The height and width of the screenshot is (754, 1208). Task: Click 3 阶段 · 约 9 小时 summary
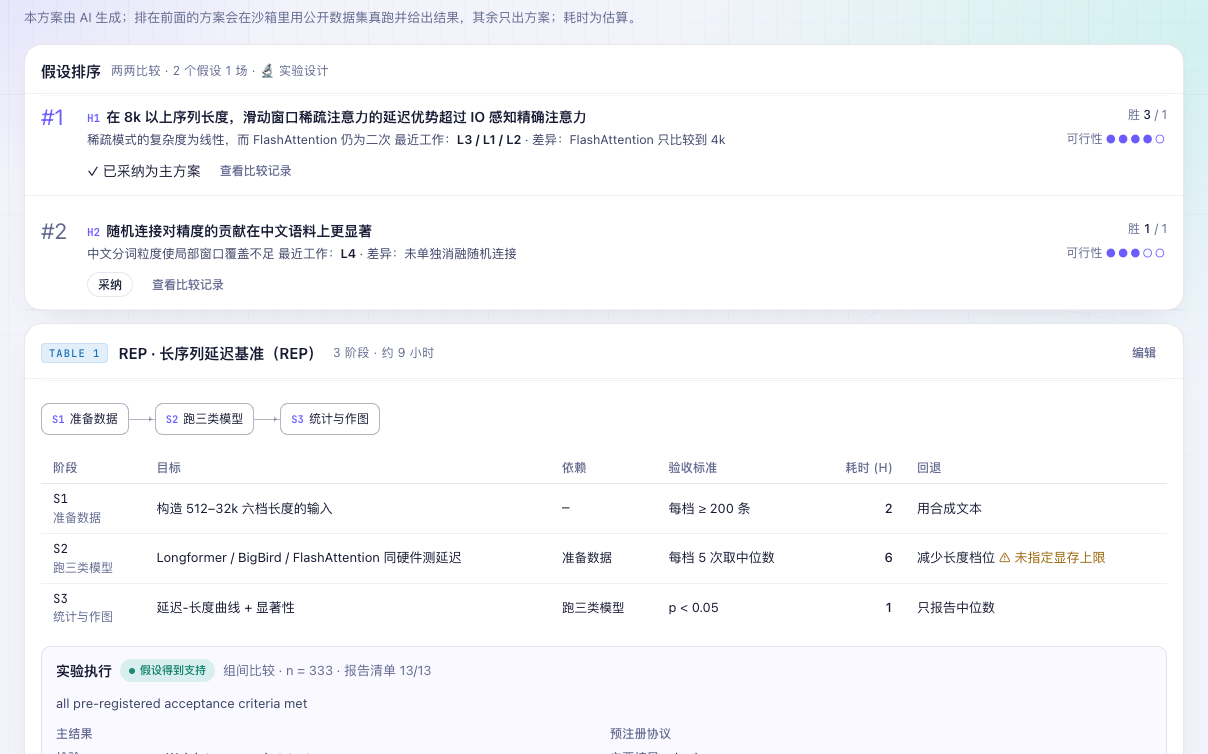[384, 353]
